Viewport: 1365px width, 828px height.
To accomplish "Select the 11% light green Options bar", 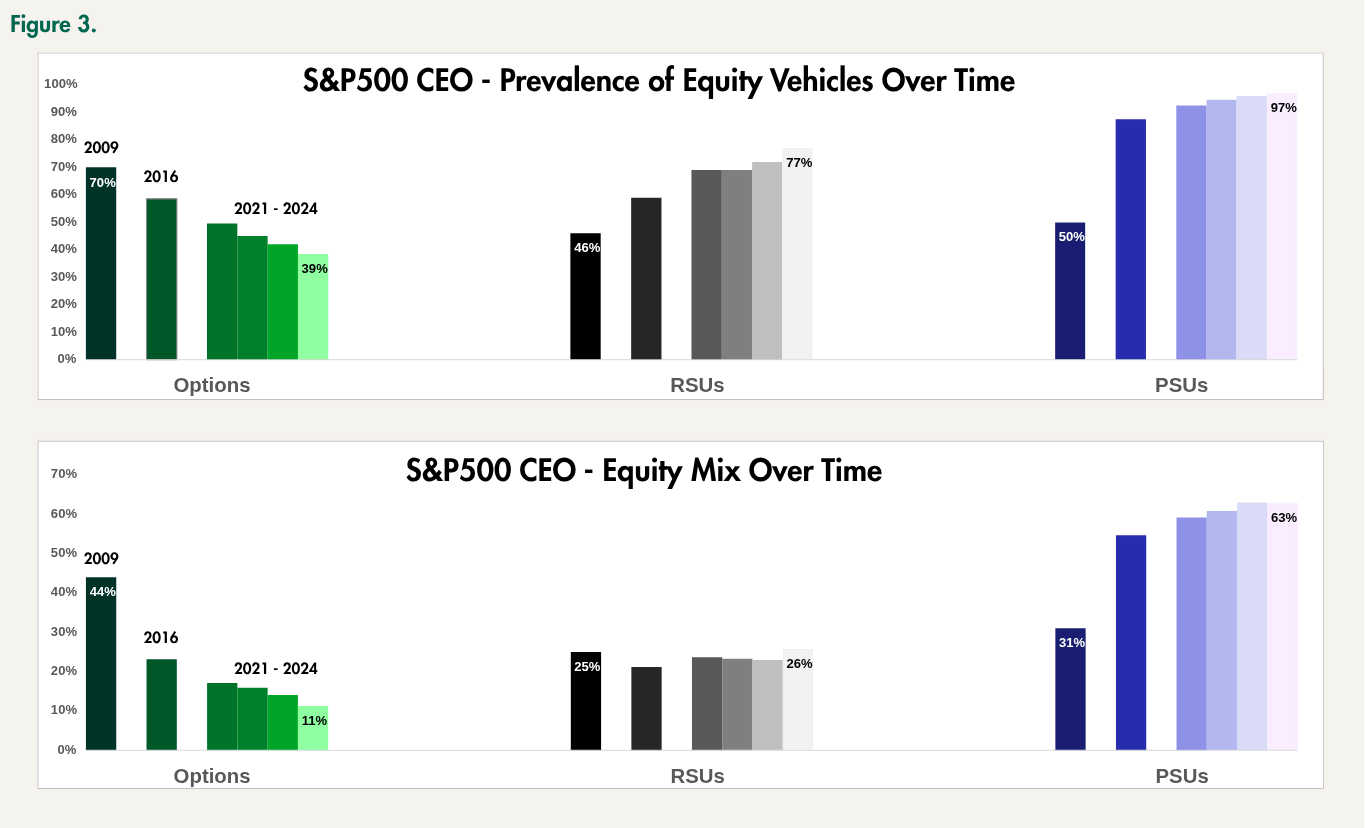I will point(313,728).
